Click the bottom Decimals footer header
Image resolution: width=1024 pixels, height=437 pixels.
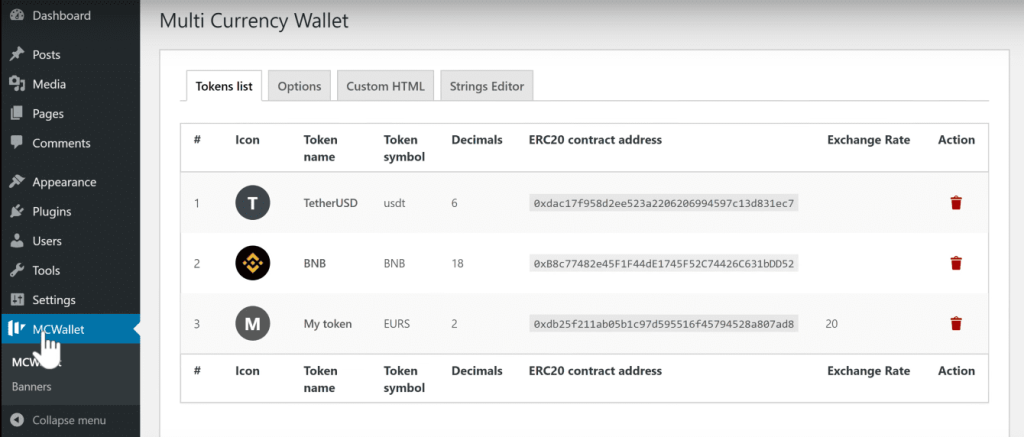pyautogui.click(x=477, y=371)
